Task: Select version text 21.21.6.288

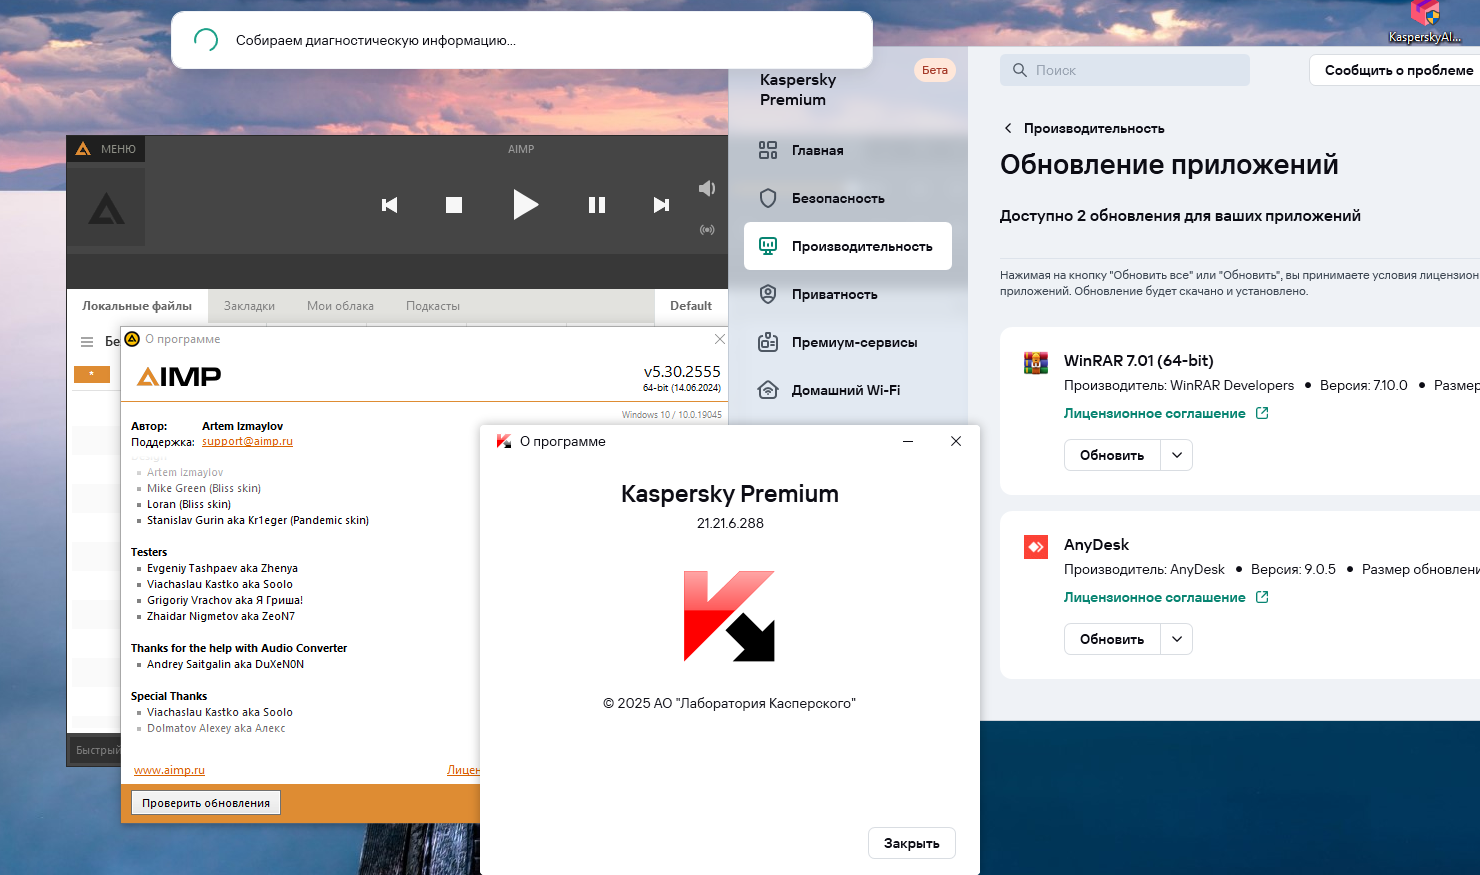Action: tap(730, 523)
